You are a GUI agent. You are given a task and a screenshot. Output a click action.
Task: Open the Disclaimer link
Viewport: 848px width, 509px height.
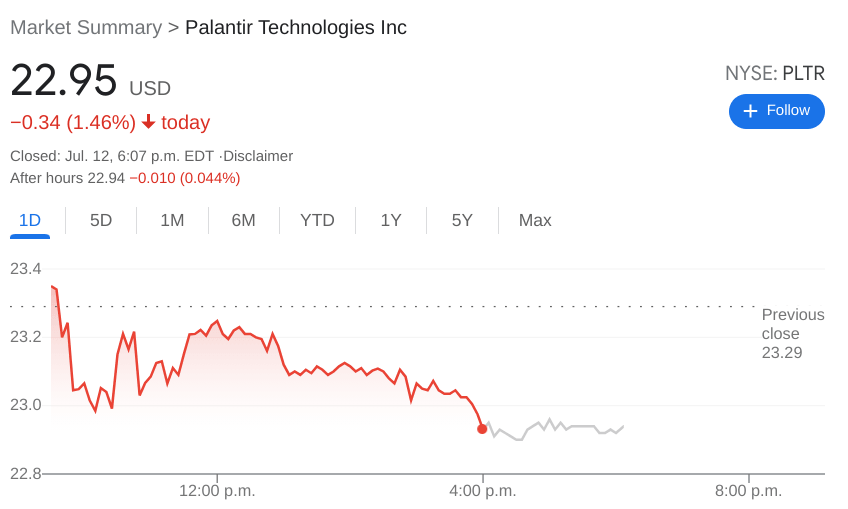[259, 156]
